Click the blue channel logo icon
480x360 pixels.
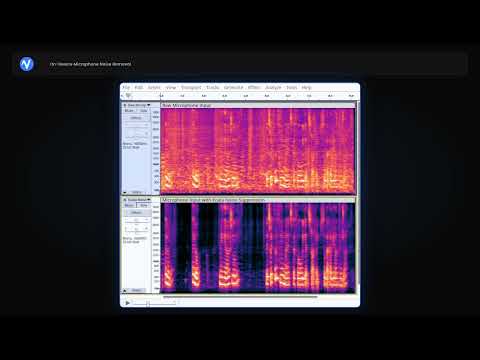click(x=26, y=64)
